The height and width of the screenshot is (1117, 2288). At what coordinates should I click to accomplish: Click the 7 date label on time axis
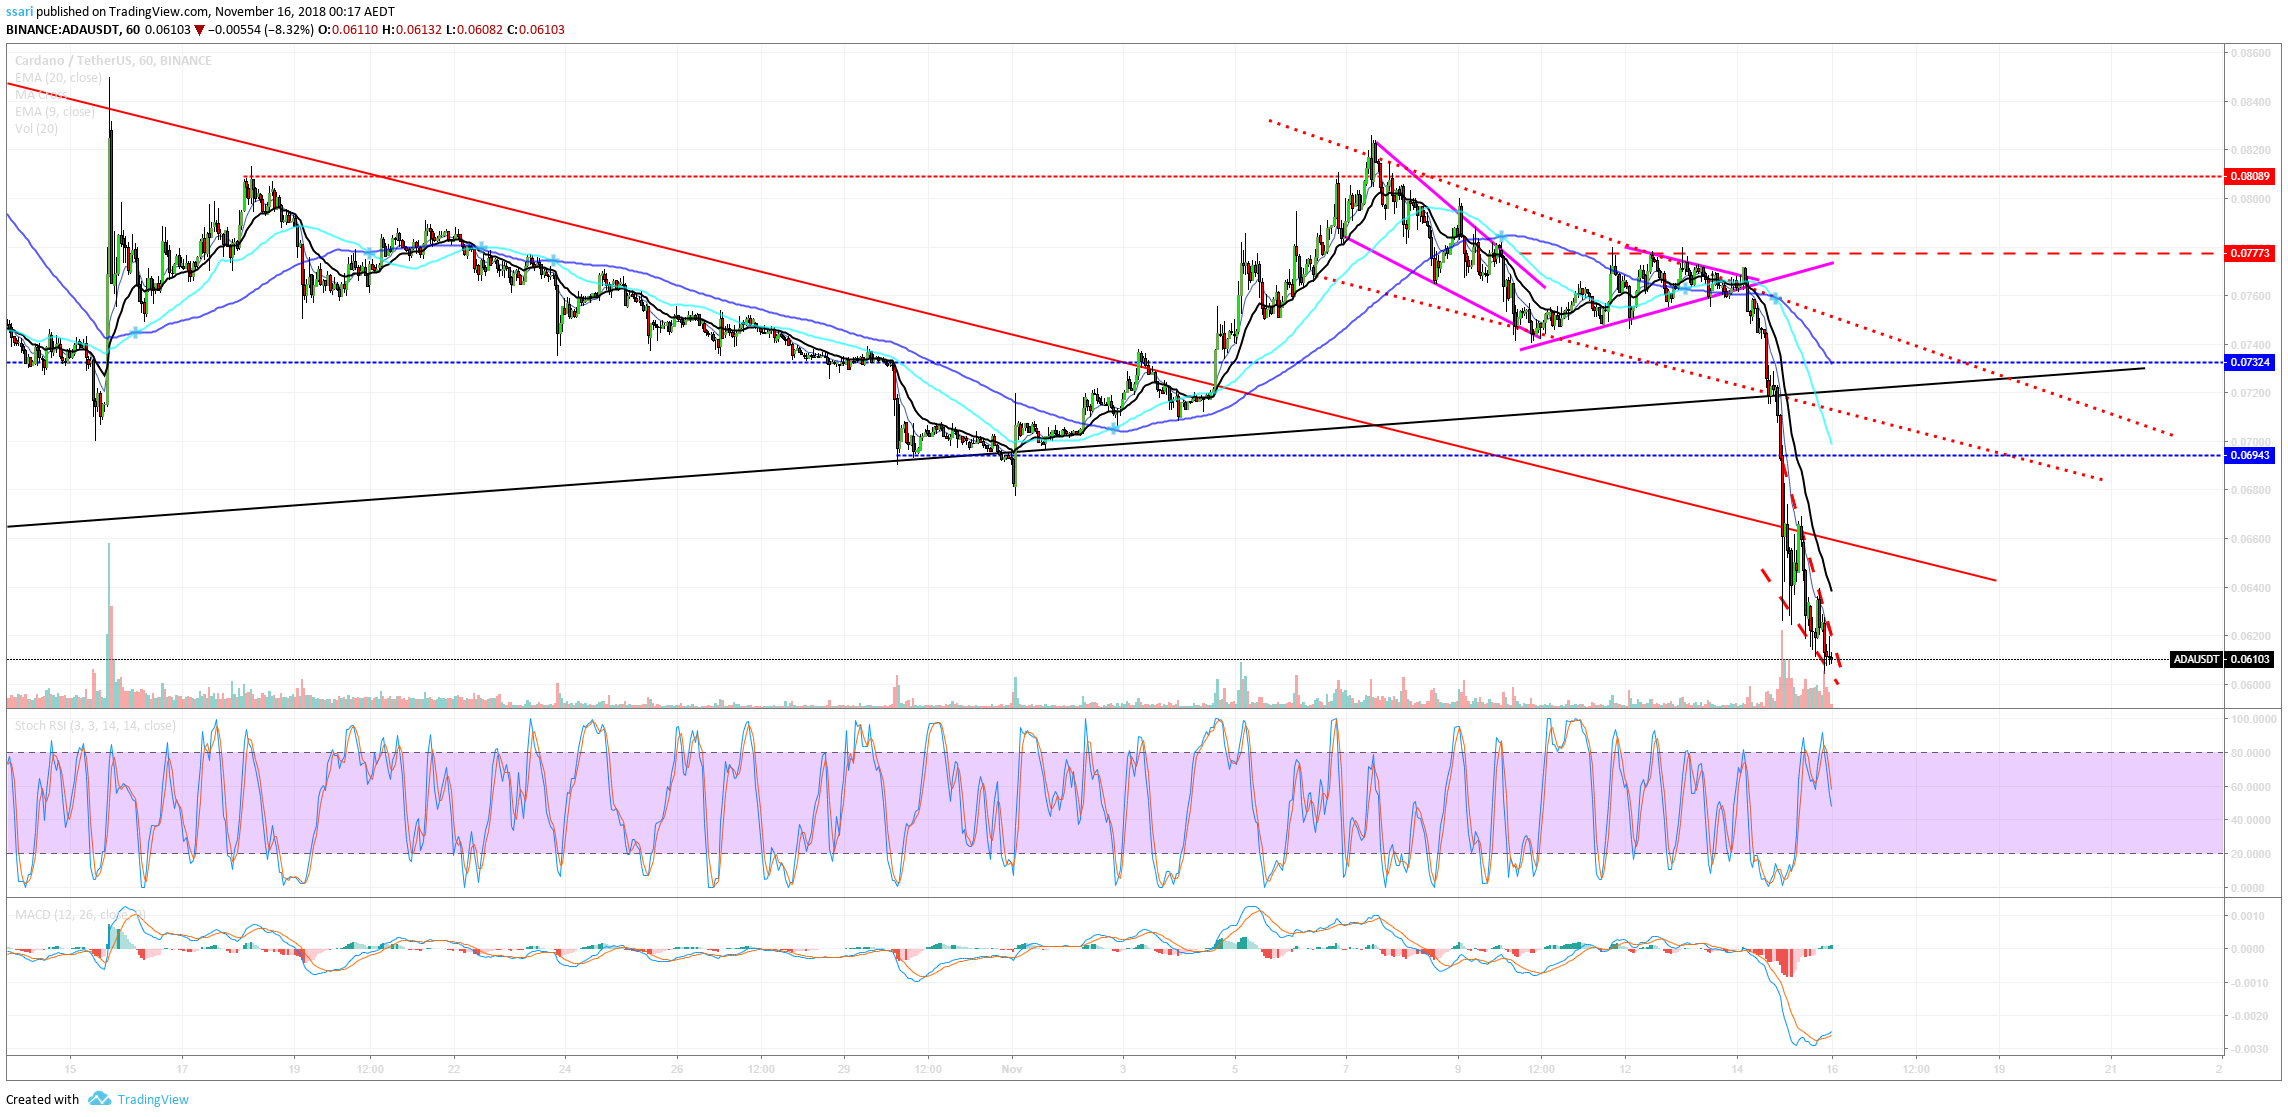pyautogui.click(x=1346, y=1069)
